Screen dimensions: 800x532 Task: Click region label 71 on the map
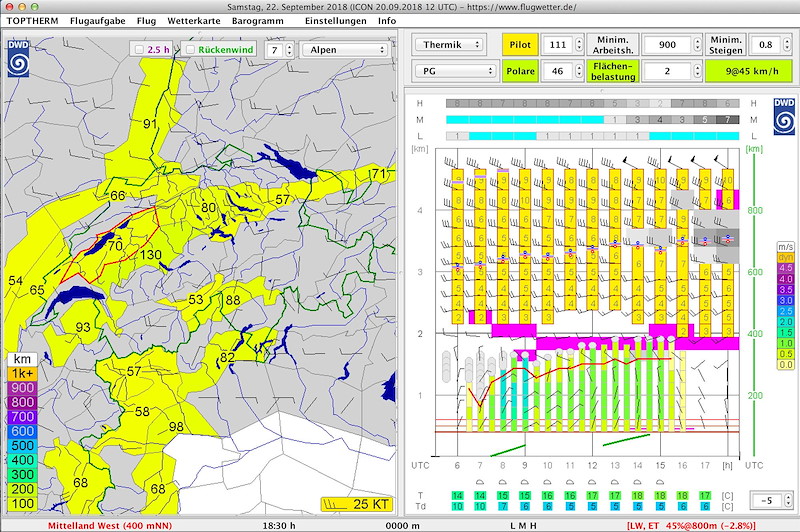click(379, 174)
